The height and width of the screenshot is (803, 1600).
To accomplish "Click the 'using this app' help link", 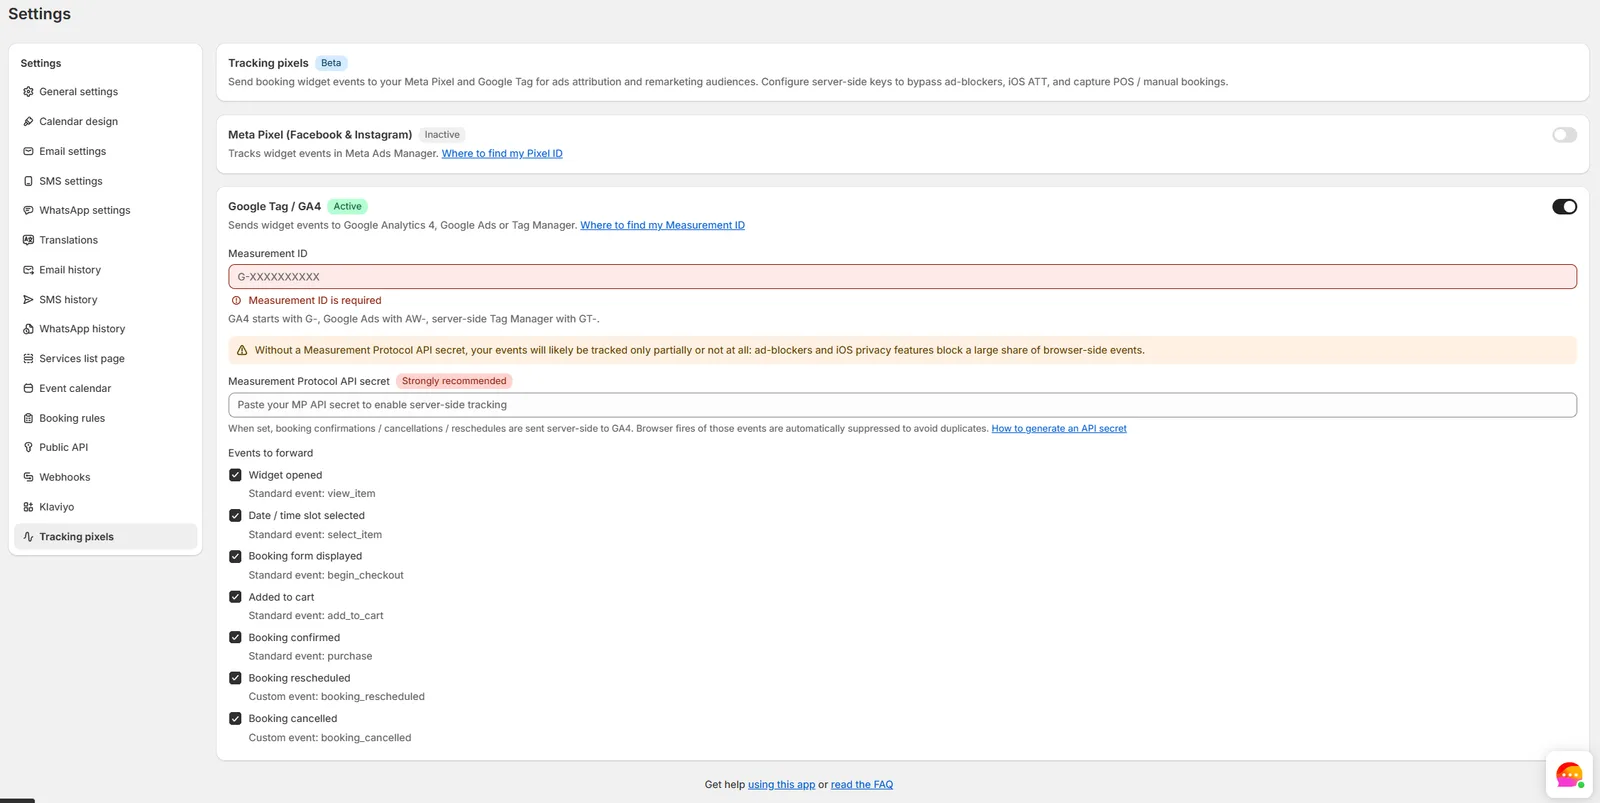I will pos(781,785).
